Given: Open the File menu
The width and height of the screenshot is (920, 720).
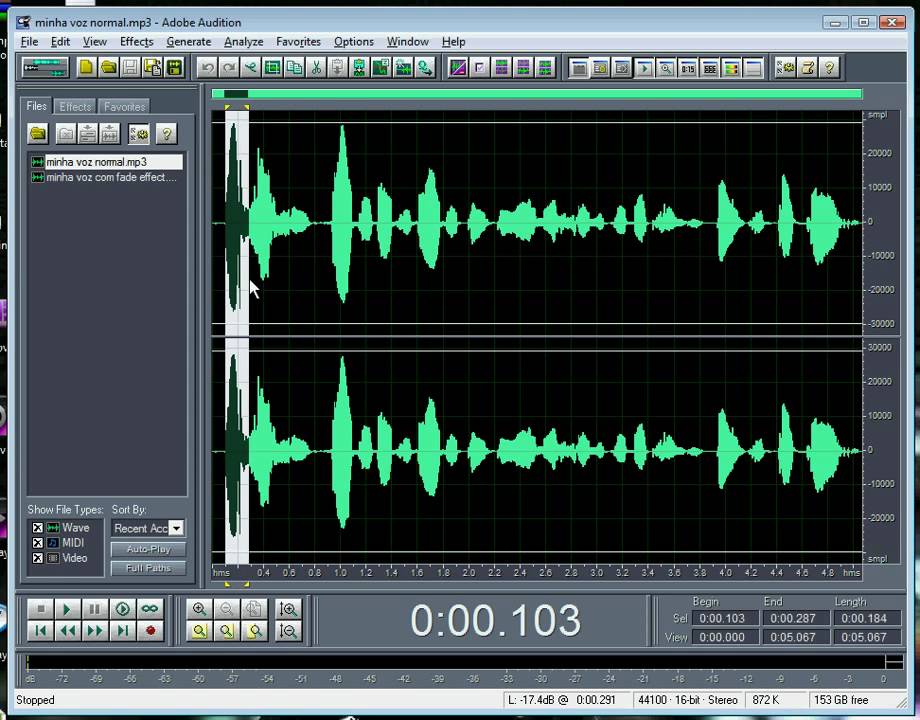Looking at the screenshot, I should pyautogui.click(x=29, y=42).
